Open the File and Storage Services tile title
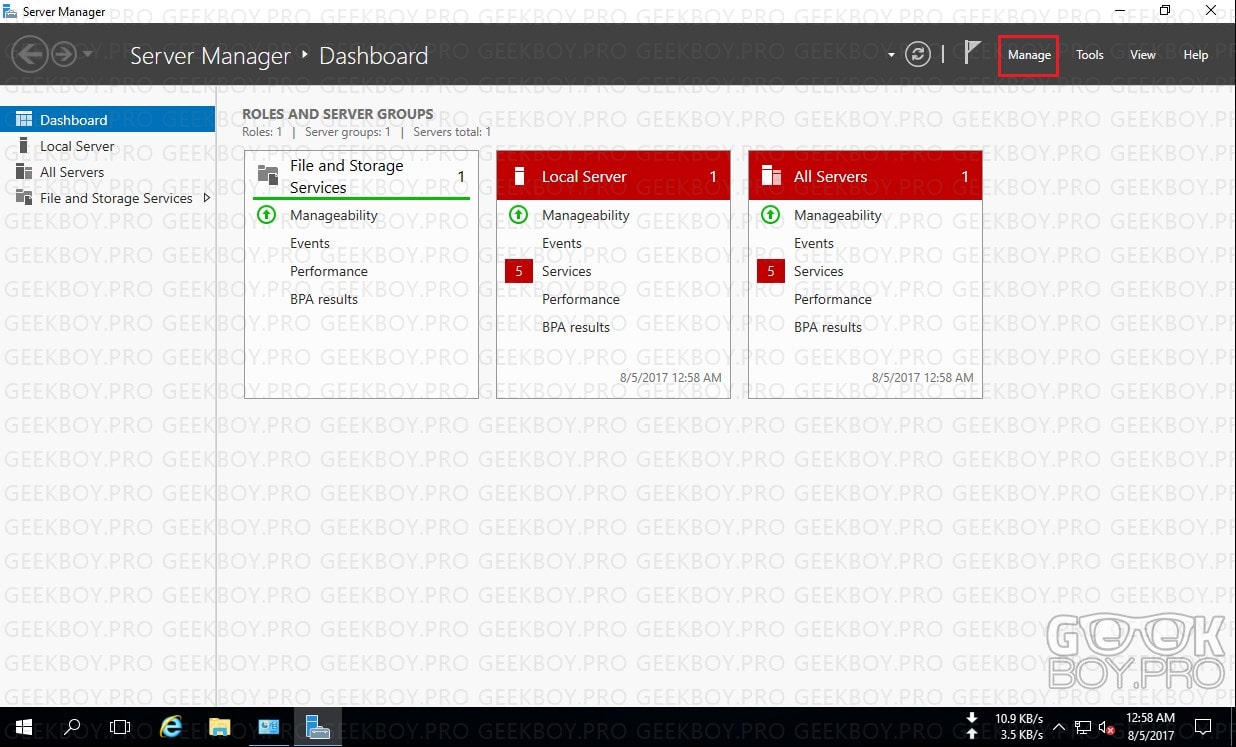1236x747 pixels. (x=346, y=177)
